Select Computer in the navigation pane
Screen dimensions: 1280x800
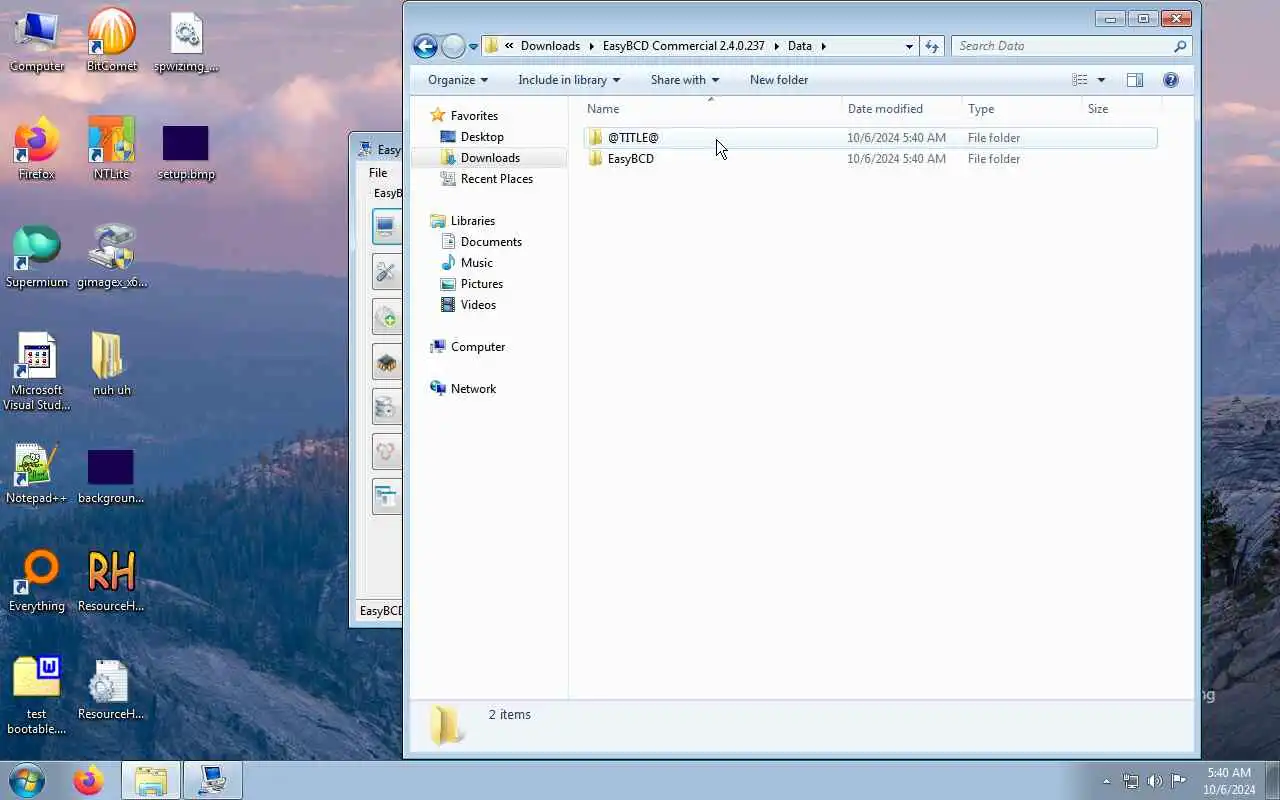point(477,347)
